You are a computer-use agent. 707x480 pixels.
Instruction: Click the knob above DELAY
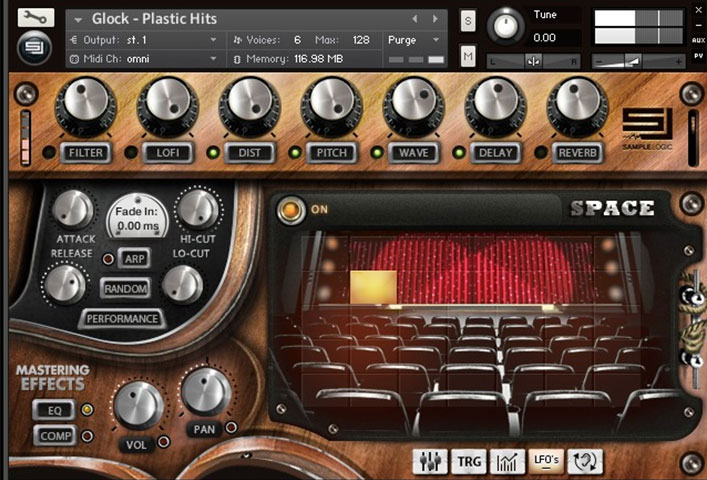[496, 104]
